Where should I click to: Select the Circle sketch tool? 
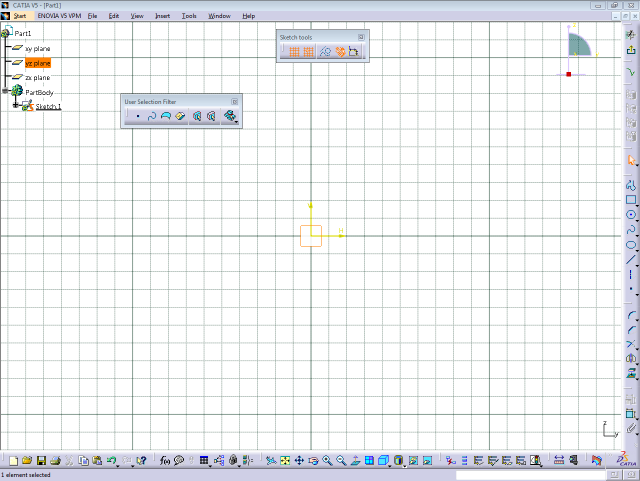click(x=631, y=214)
